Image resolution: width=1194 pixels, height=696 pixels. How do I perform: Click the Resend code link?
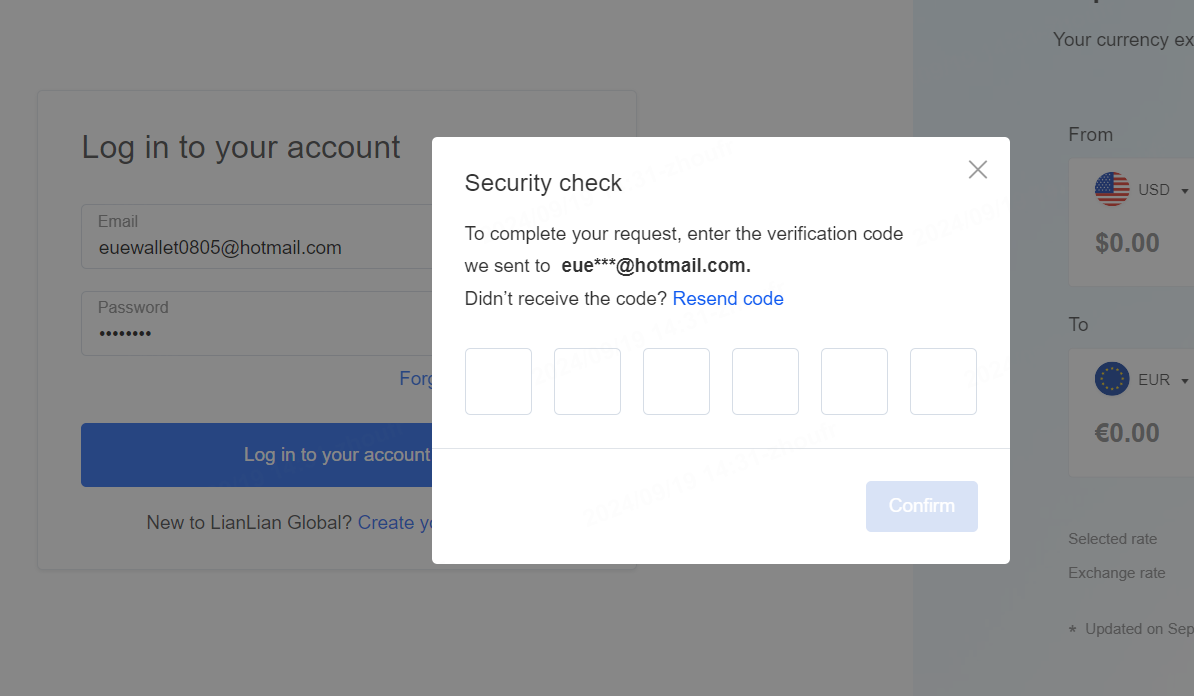coord(728,299)
